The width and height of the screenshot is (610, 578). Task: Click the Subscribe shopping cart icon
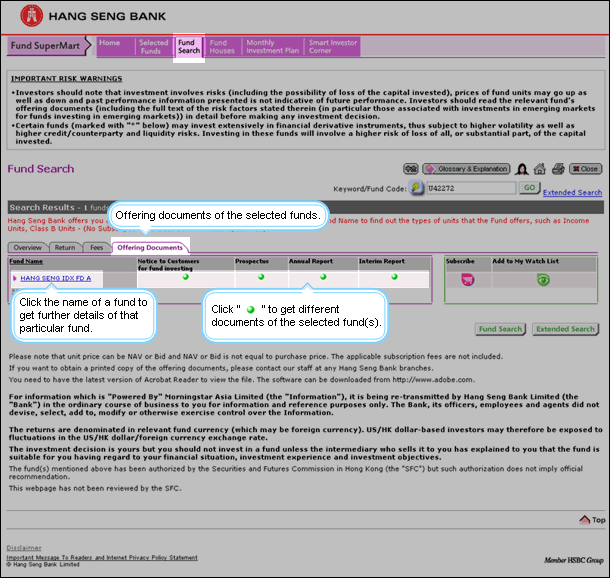click(x=468, y=280)
